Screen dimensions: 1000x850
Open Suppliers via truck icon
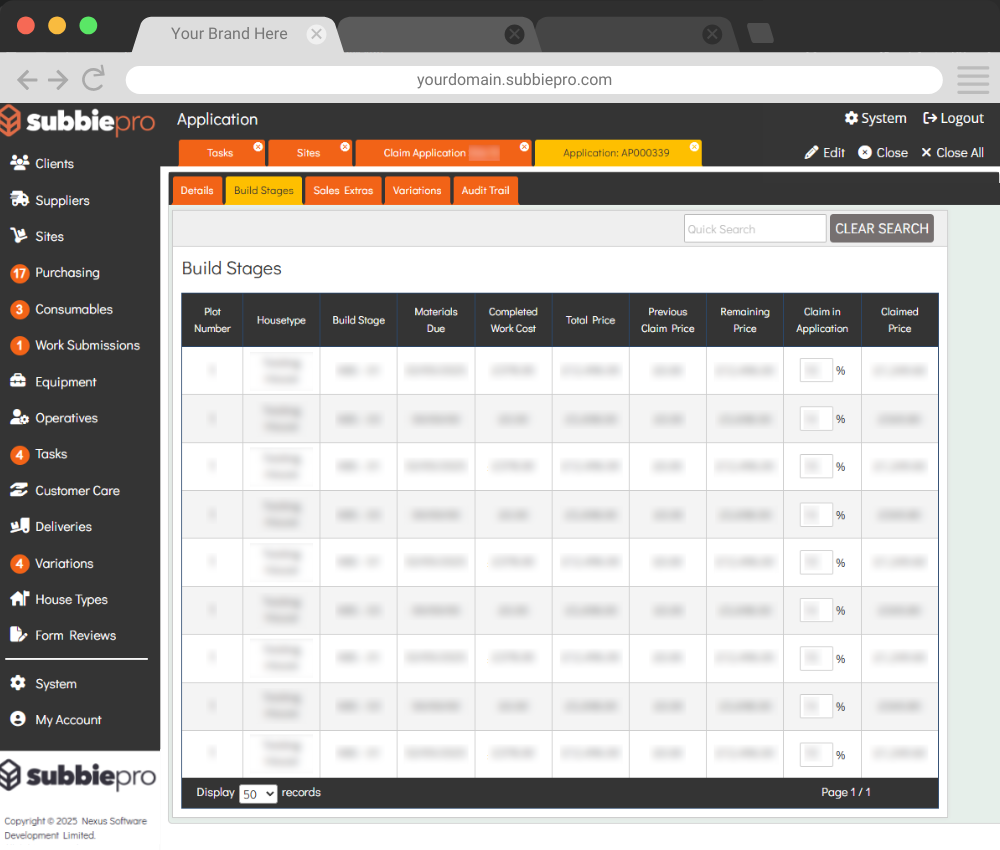click(x=19, y=200)
